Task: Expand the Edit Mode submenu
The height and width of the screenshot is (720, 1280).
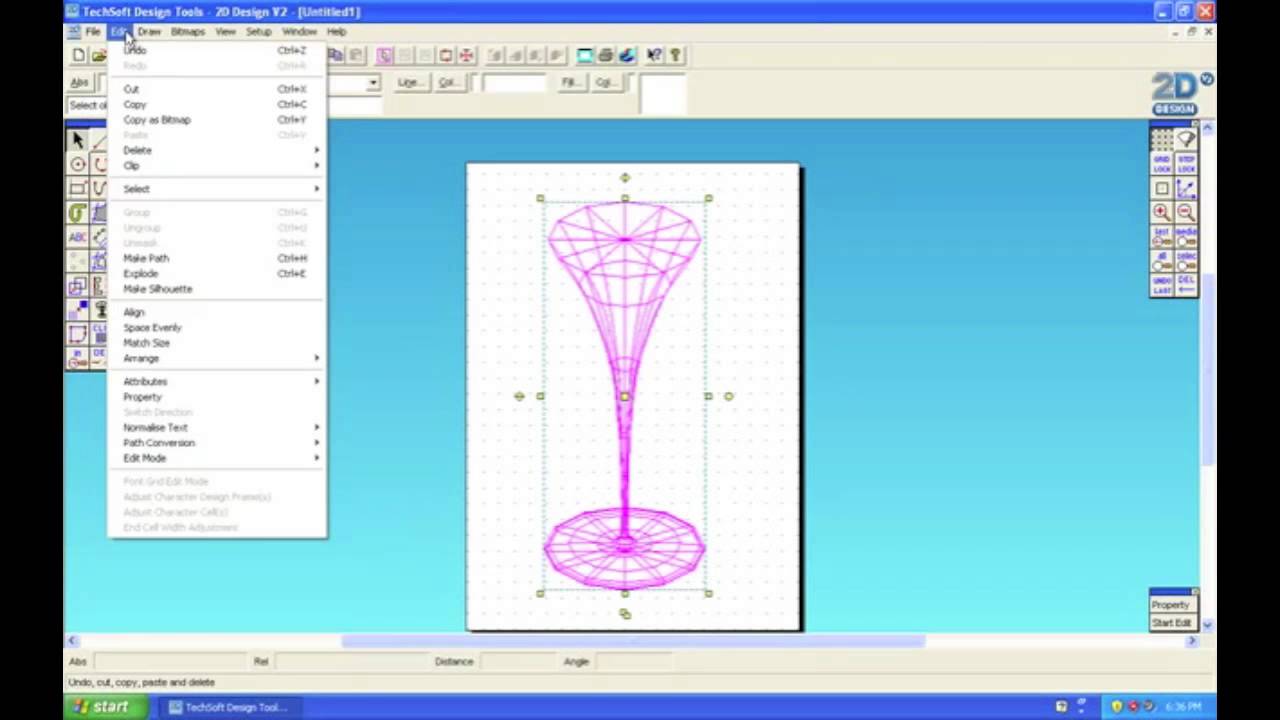Action: tap(216, 458)
